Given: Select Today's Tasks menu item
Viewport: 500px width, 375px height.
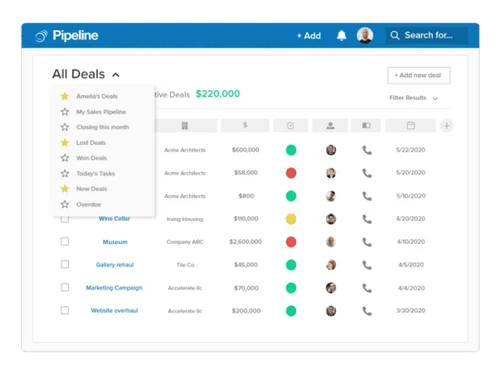Looking at the screenshot, I should (96, 173).
